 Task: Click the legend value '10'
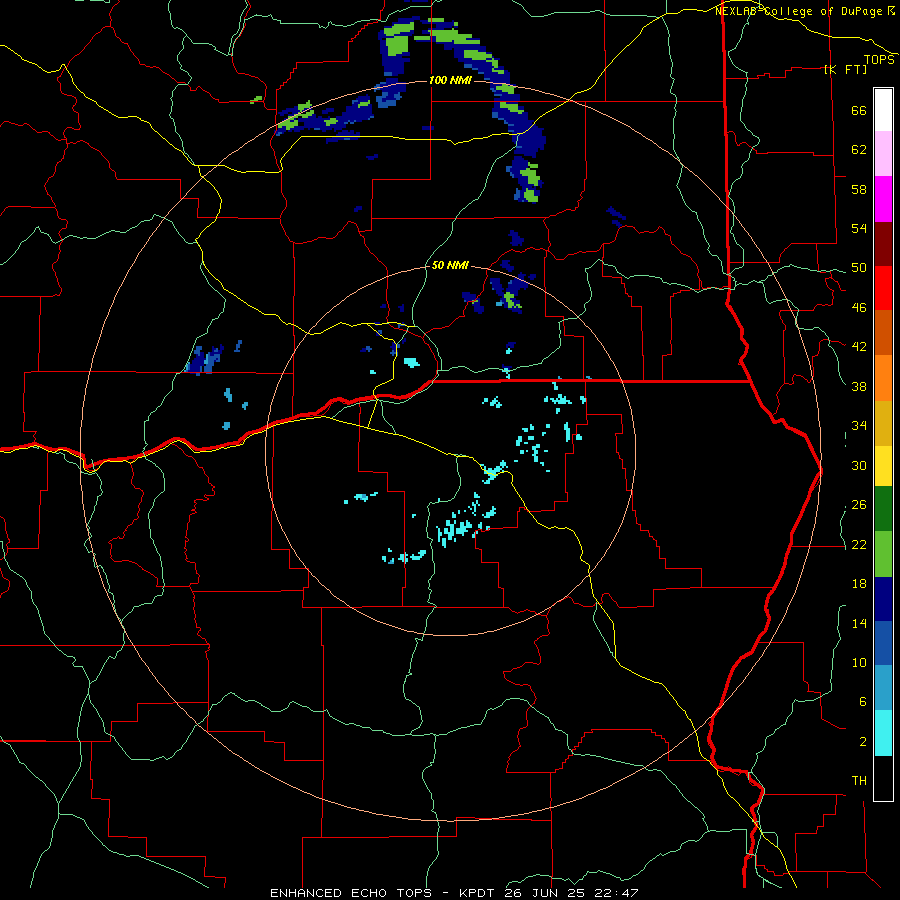tap(859, 663)
